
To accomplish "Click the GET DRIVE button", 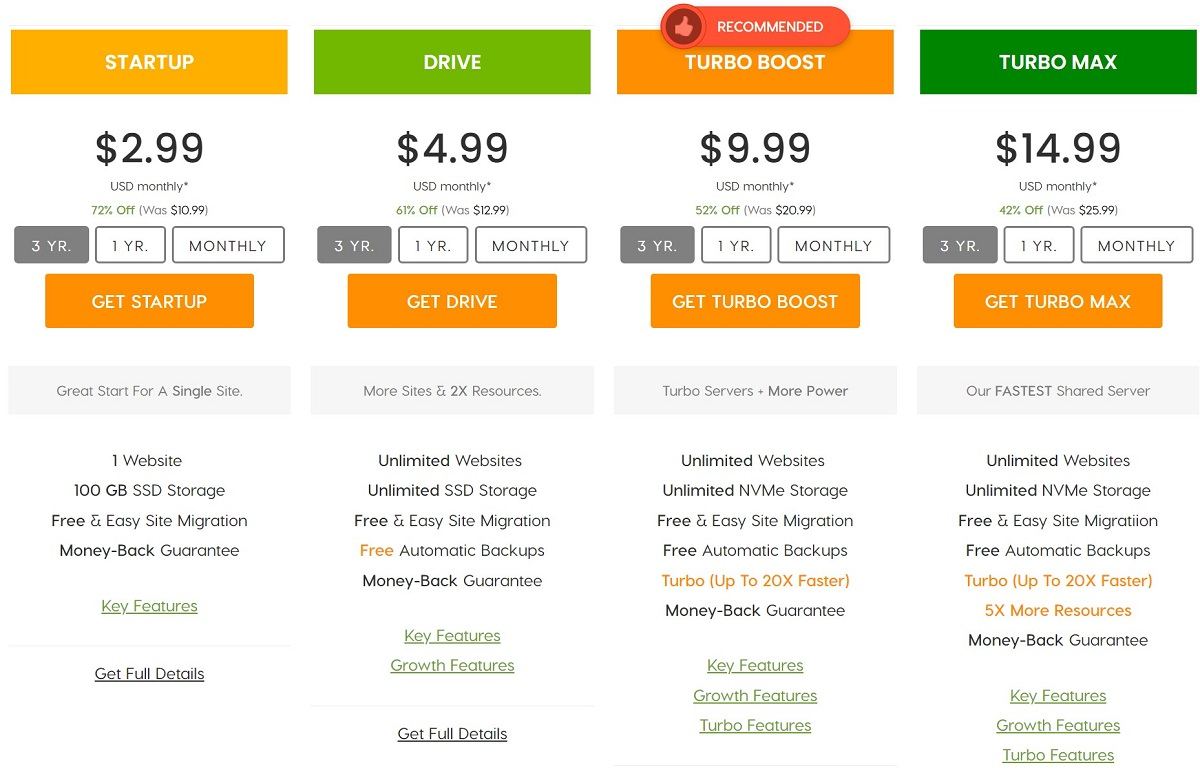I will [452, 301].
